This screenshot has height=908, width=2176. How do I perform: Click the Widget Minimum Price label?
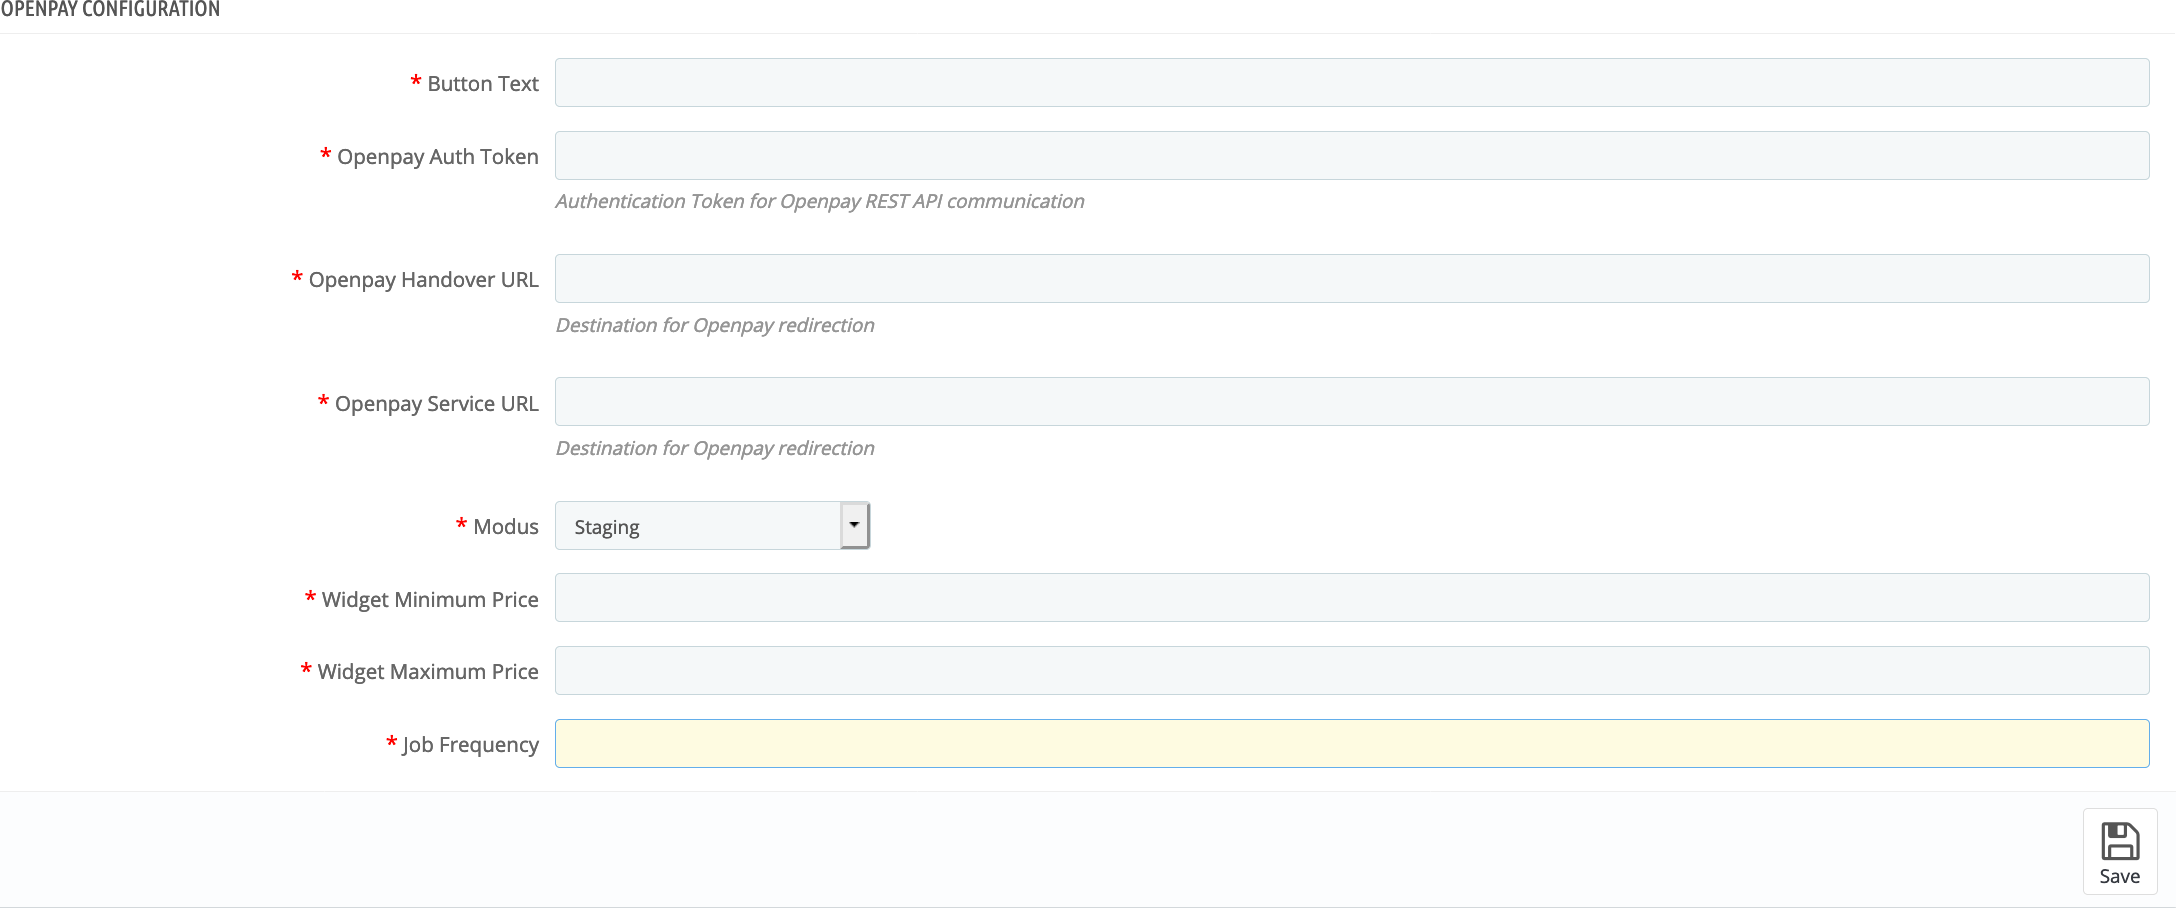(x=429, y=600)
